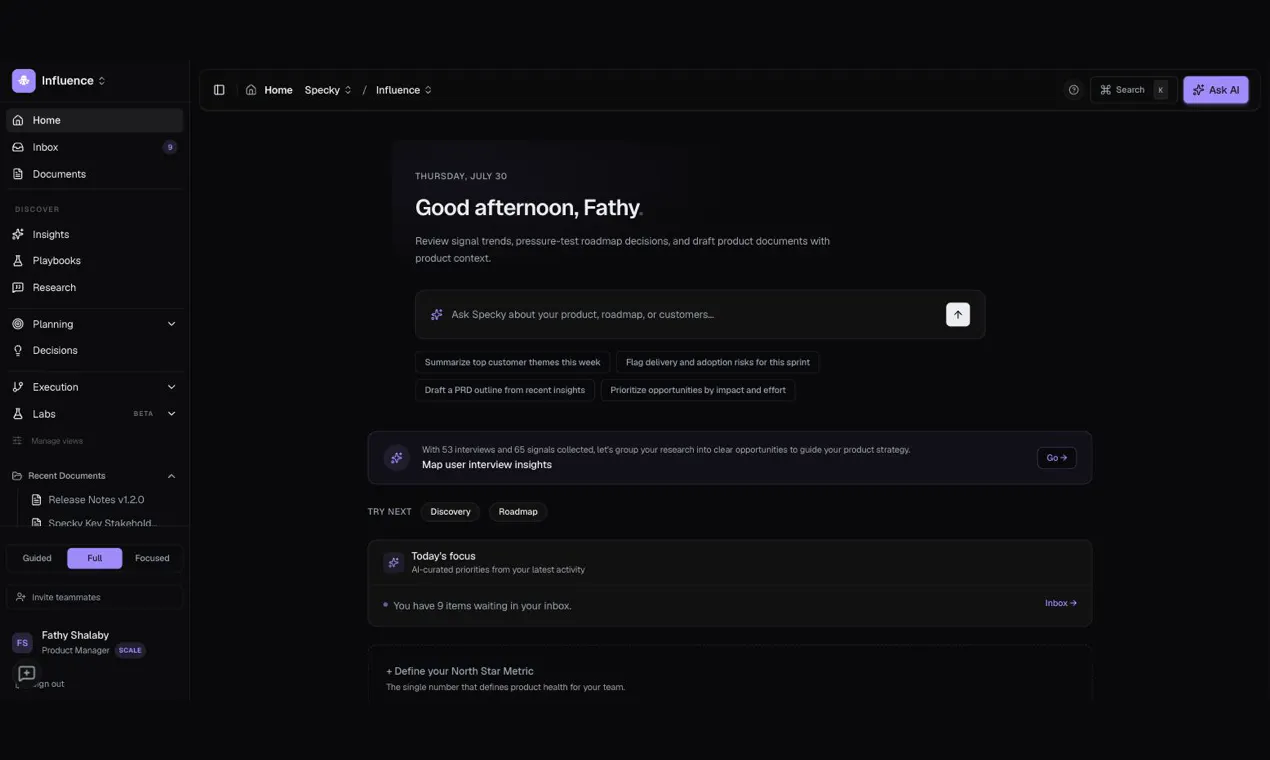Screen dimensions: 1270x760
Task: Click the Influence workspace logo icon
Action: (x=24, y=80)
